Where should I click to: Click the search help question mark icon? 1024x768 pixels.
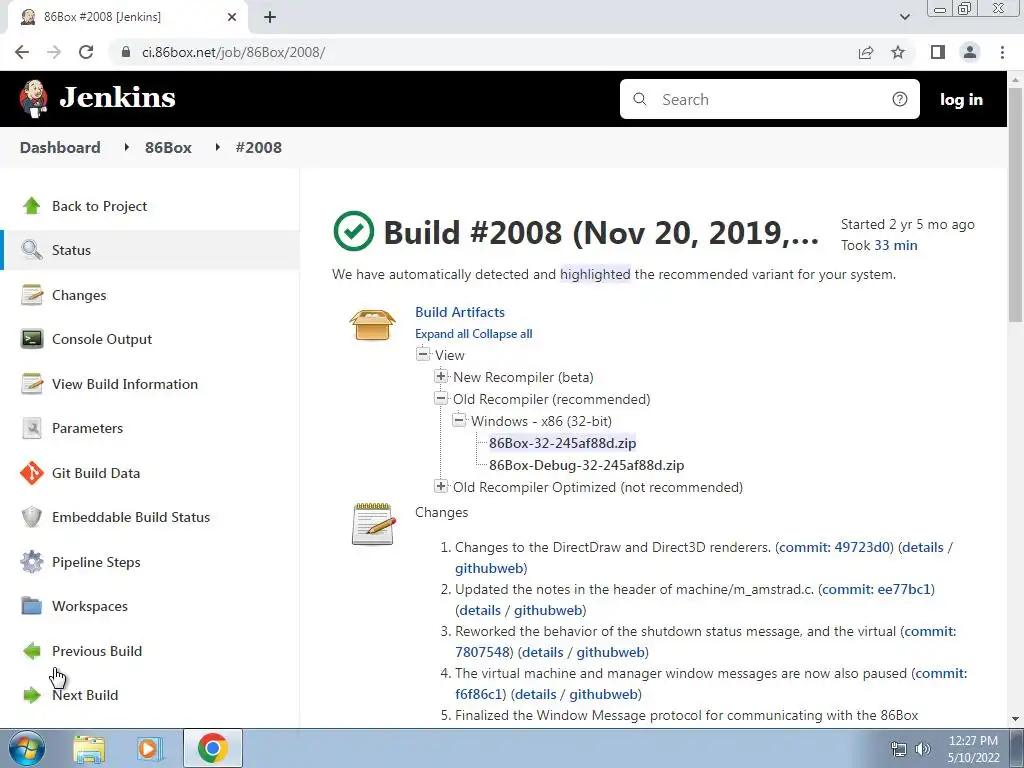(x=899, y=99)
